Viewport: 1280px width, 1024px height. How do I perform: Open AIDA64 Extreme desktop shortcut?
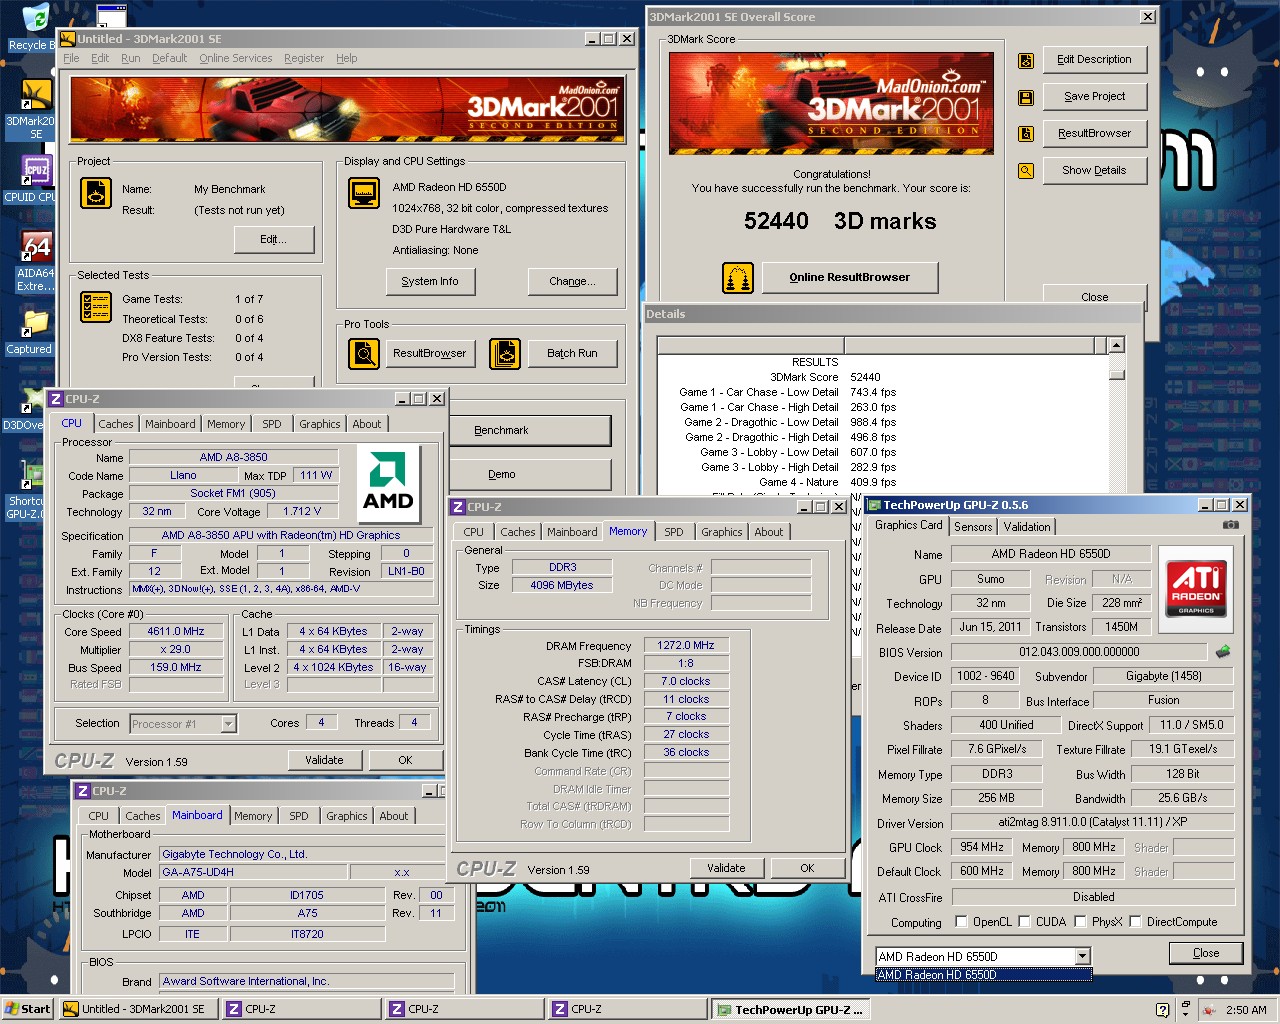36,258
